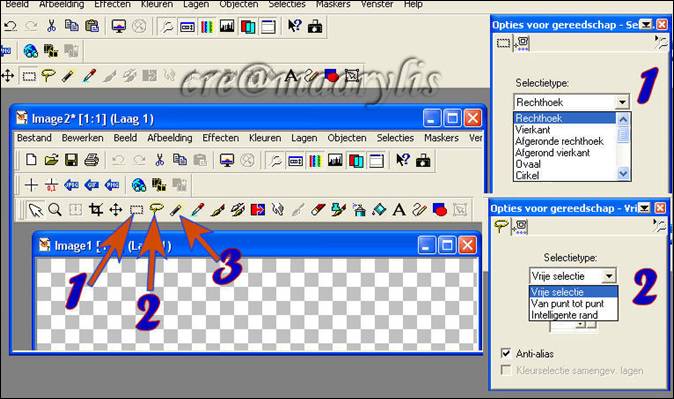Click the selection type list scrollbar down arrow
The image size is (674, 399).
623,174
